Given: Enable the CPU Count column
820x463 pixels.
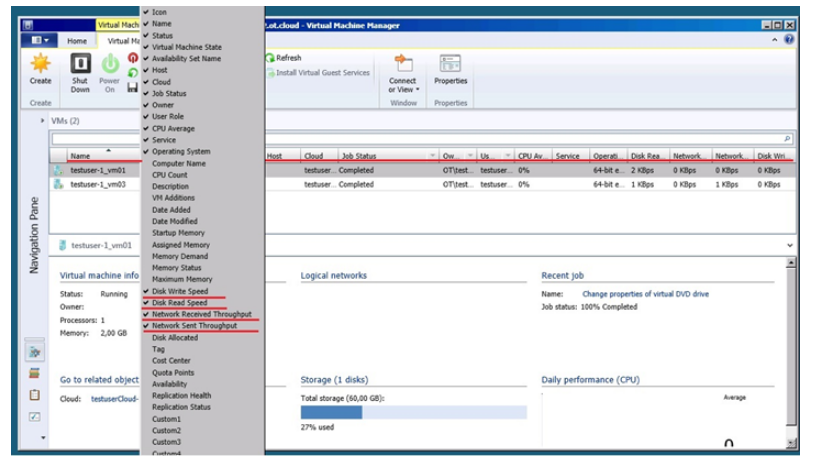Looking at the screenshot, I should coord(170,175).
